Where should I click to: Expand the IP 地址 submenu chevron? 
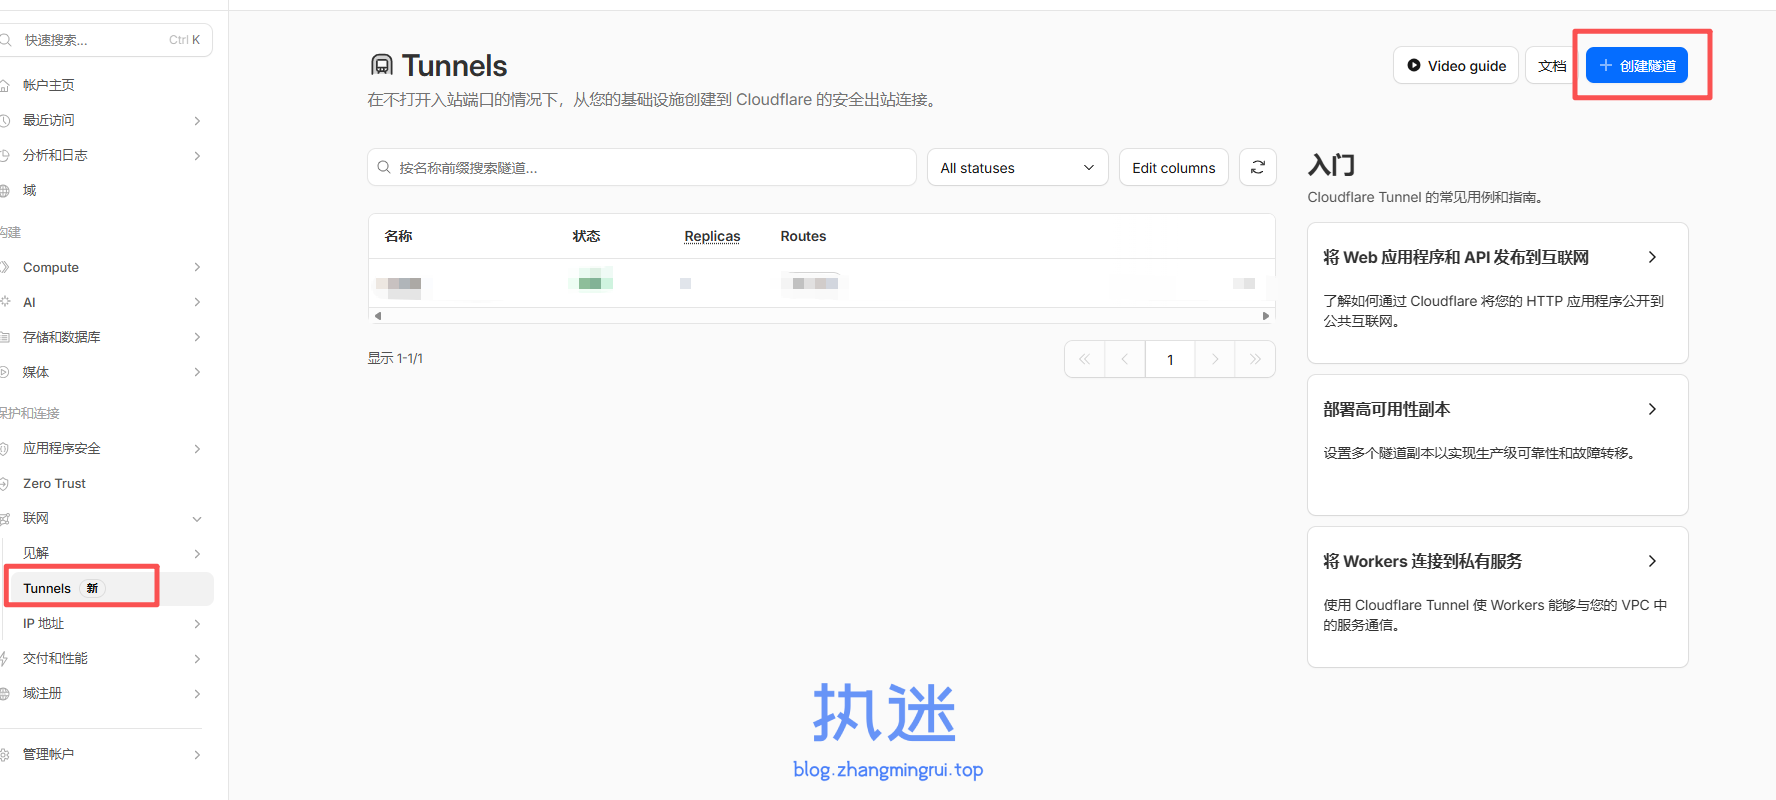pos(197,624)
